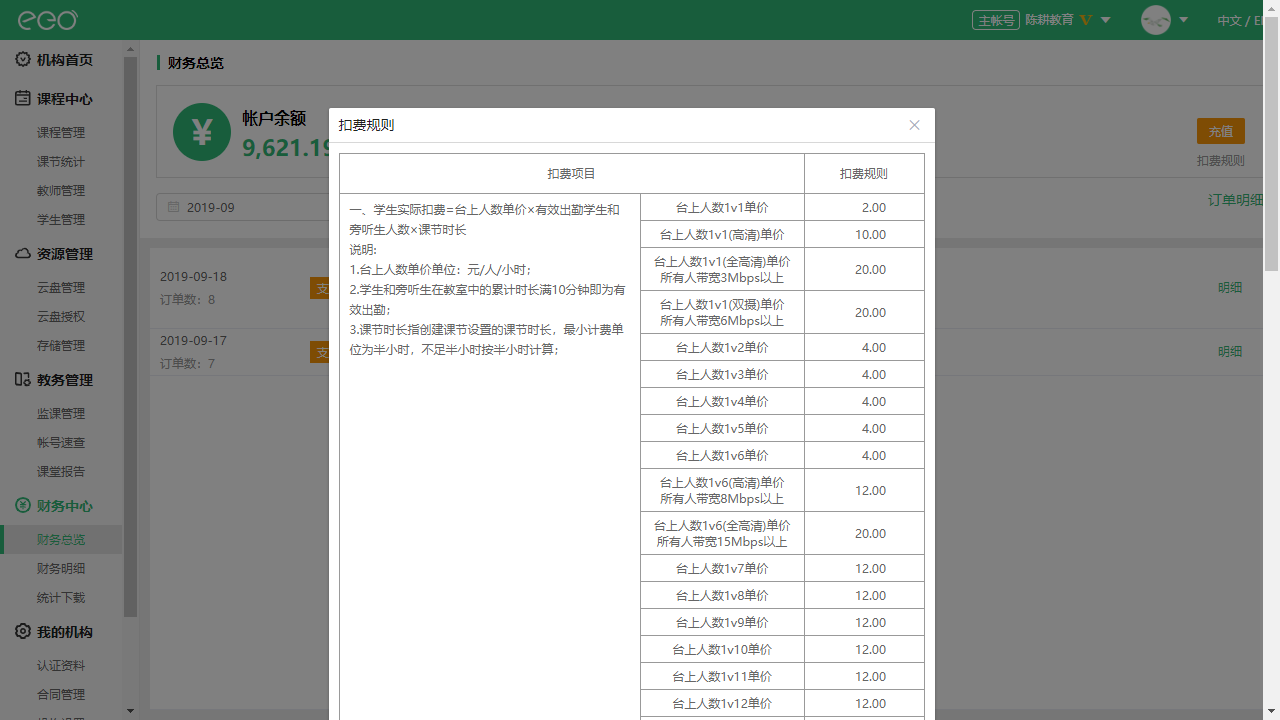Click the gold V badge icon
The image size is (1280, 720).
click(x=1085, y=20)
